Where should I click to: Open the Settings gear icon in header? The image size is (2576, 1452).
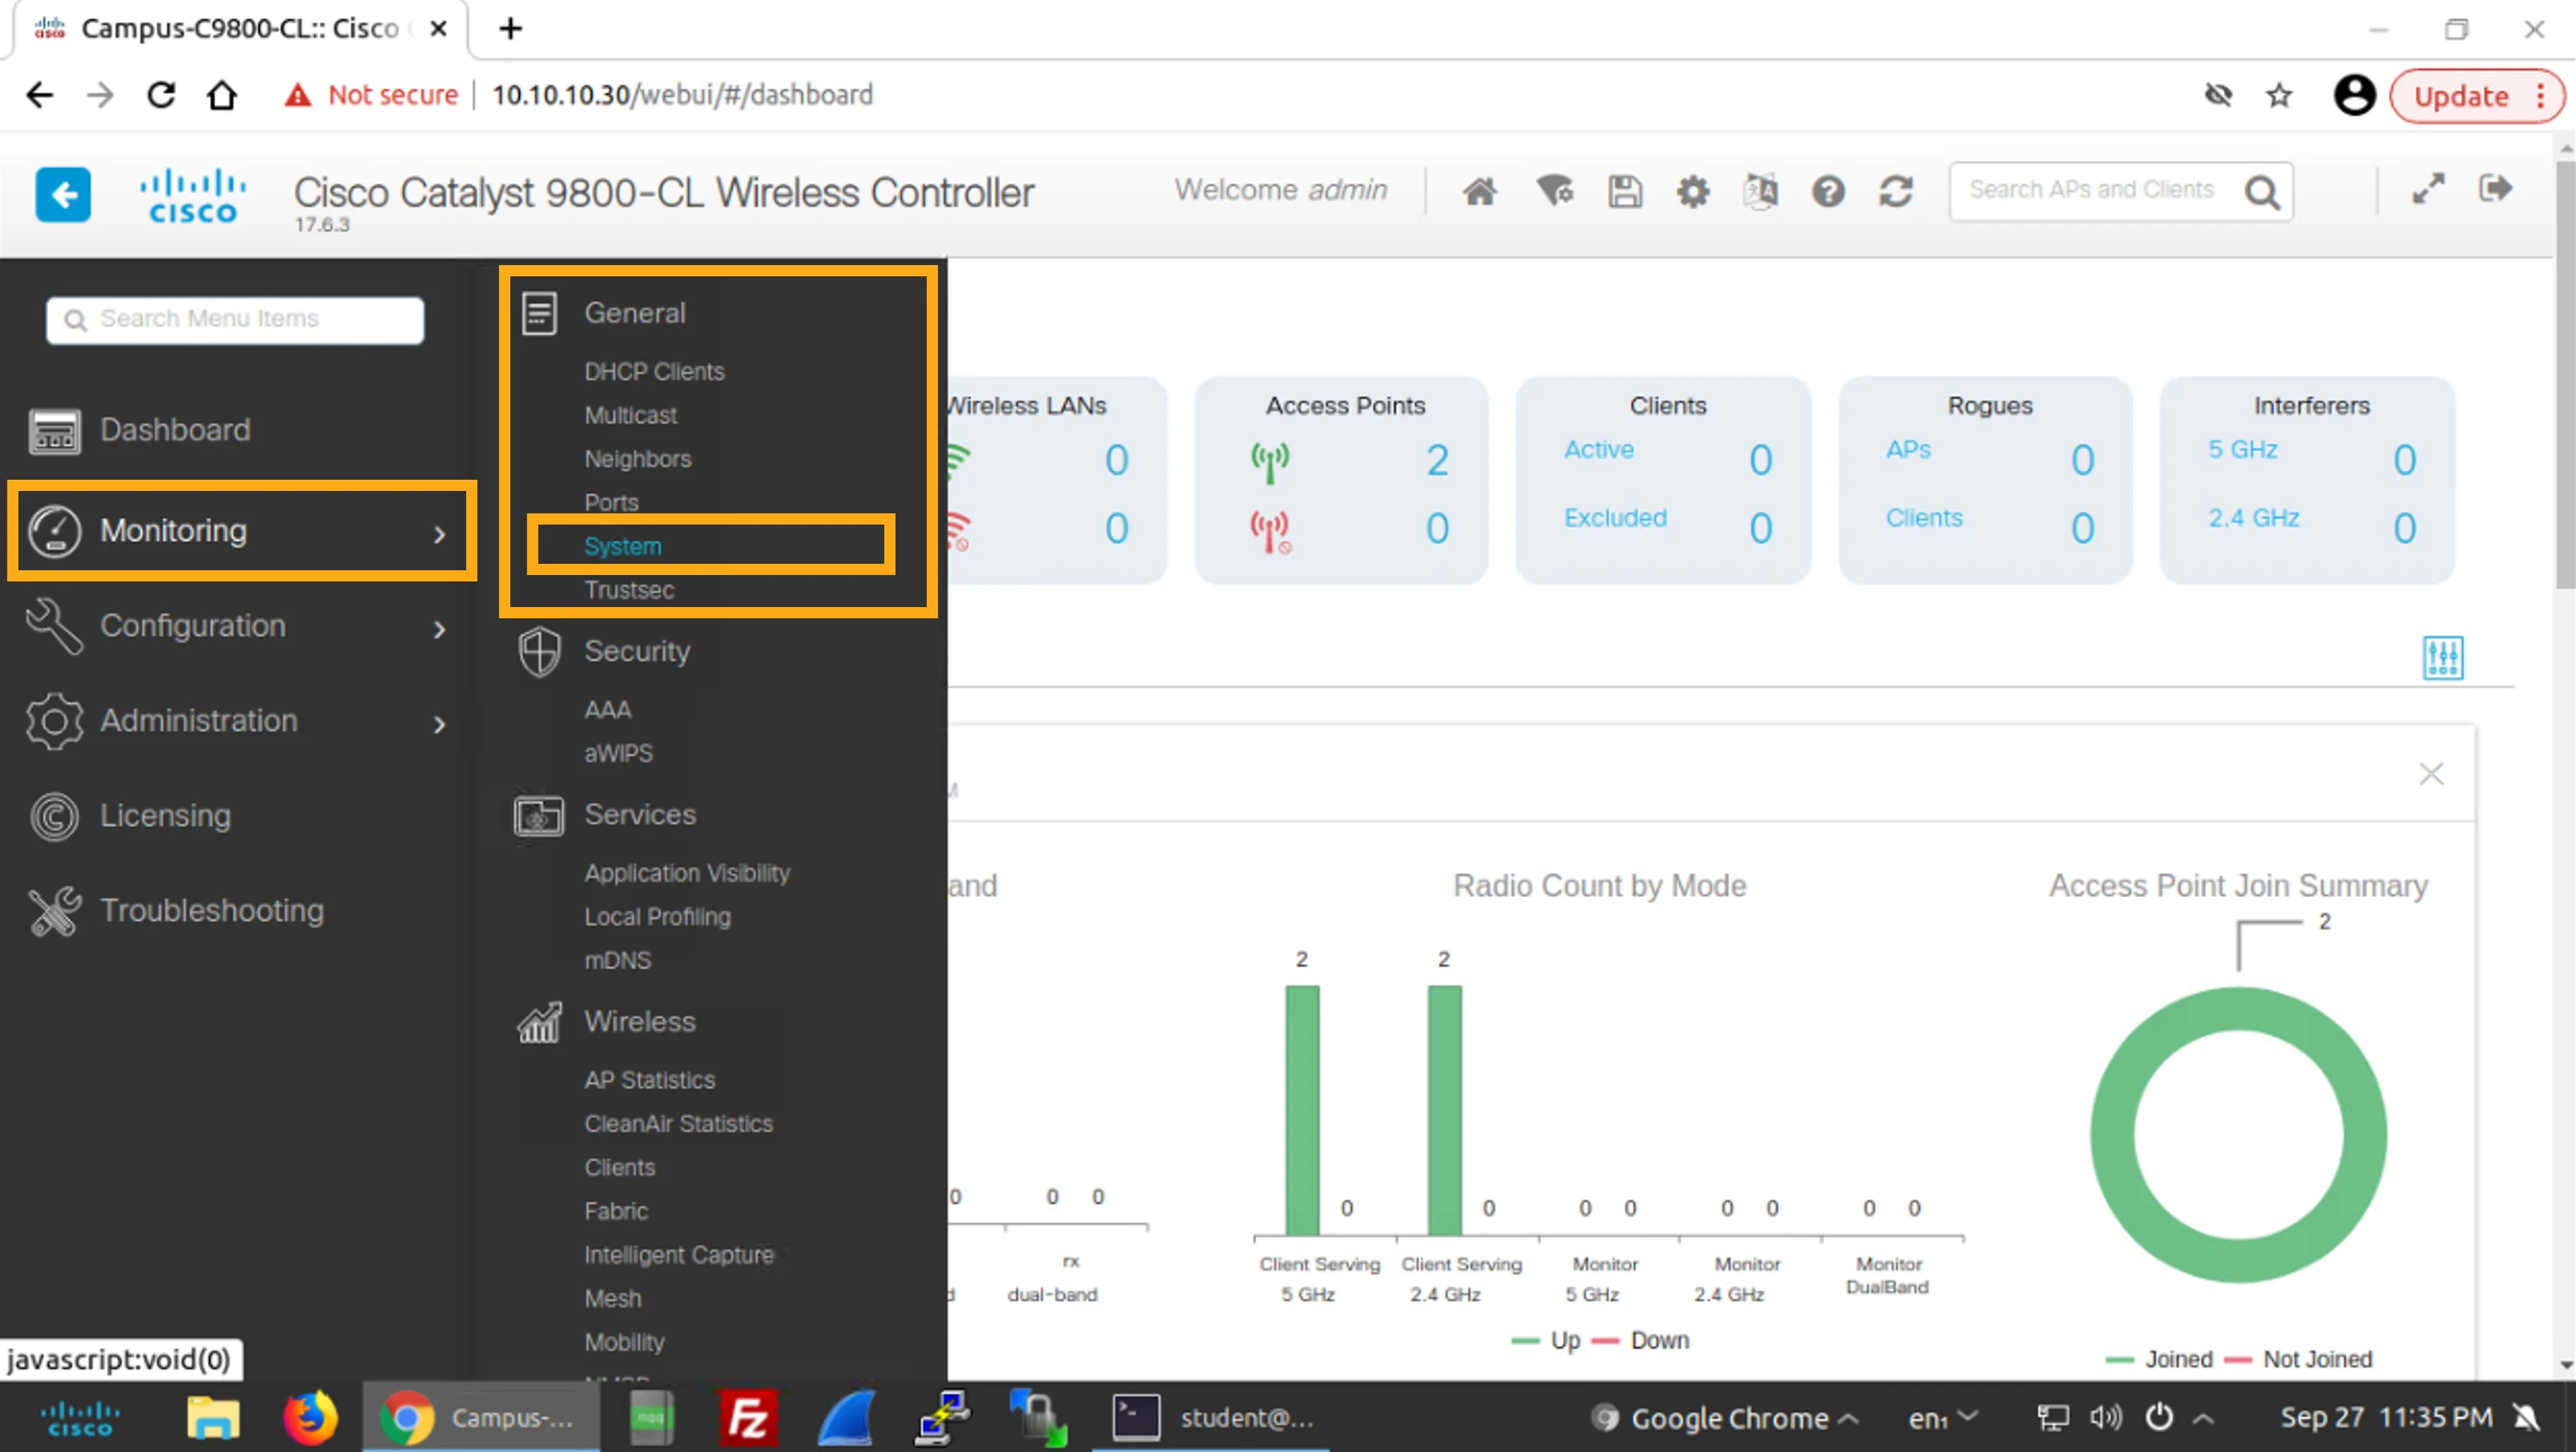coord(1692,191)
